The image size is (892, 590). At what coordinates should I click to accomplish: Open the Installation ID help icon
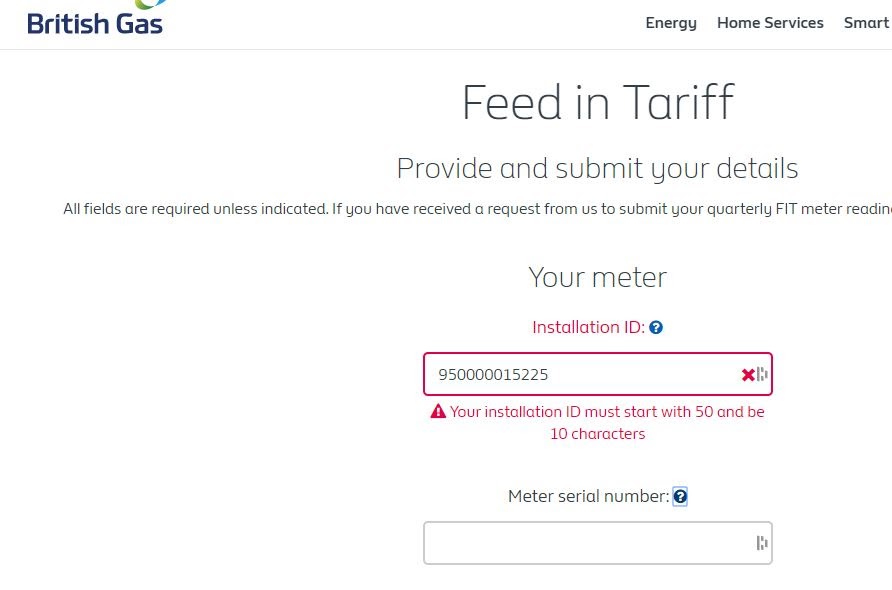pos(656,327)
